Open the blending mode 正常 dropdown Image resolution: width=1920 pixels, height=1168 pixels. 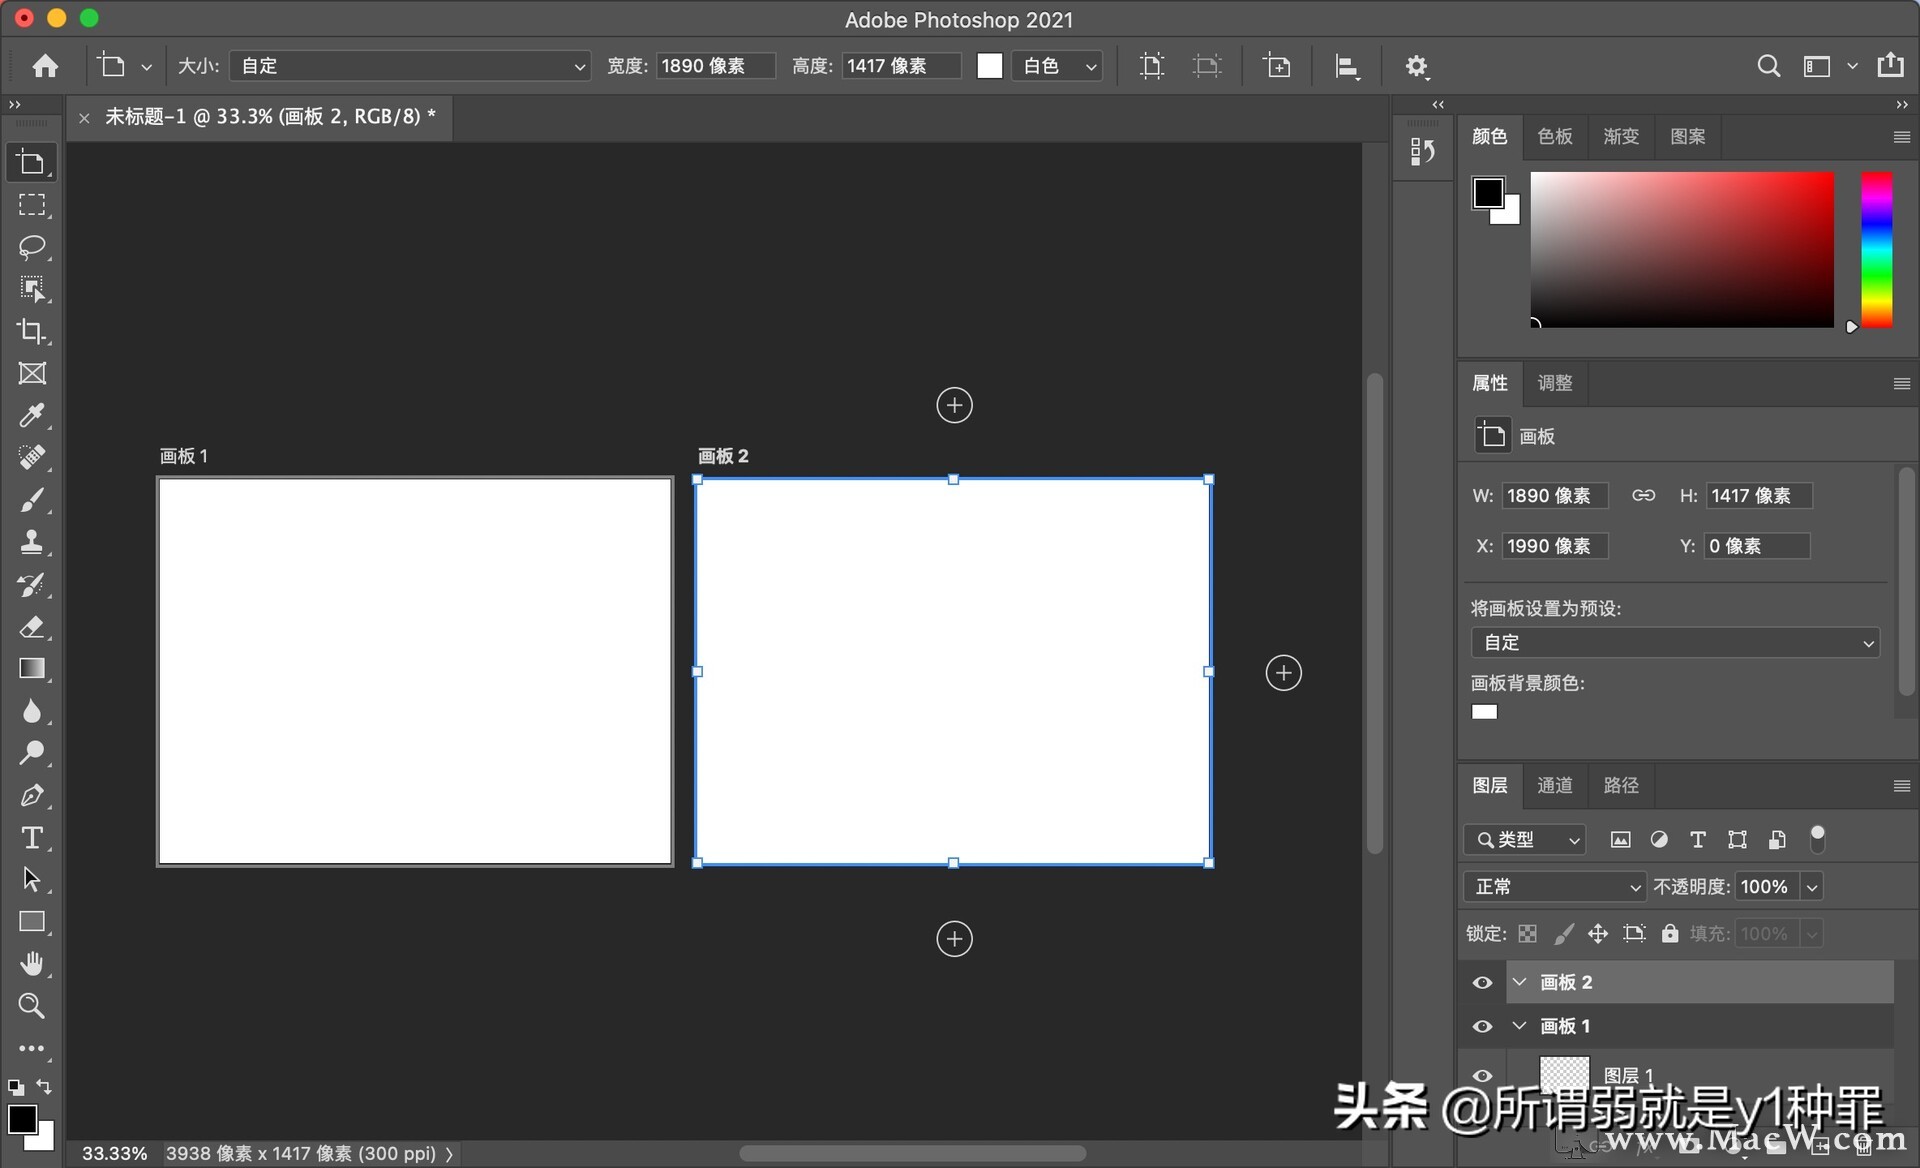point(1554,886)
